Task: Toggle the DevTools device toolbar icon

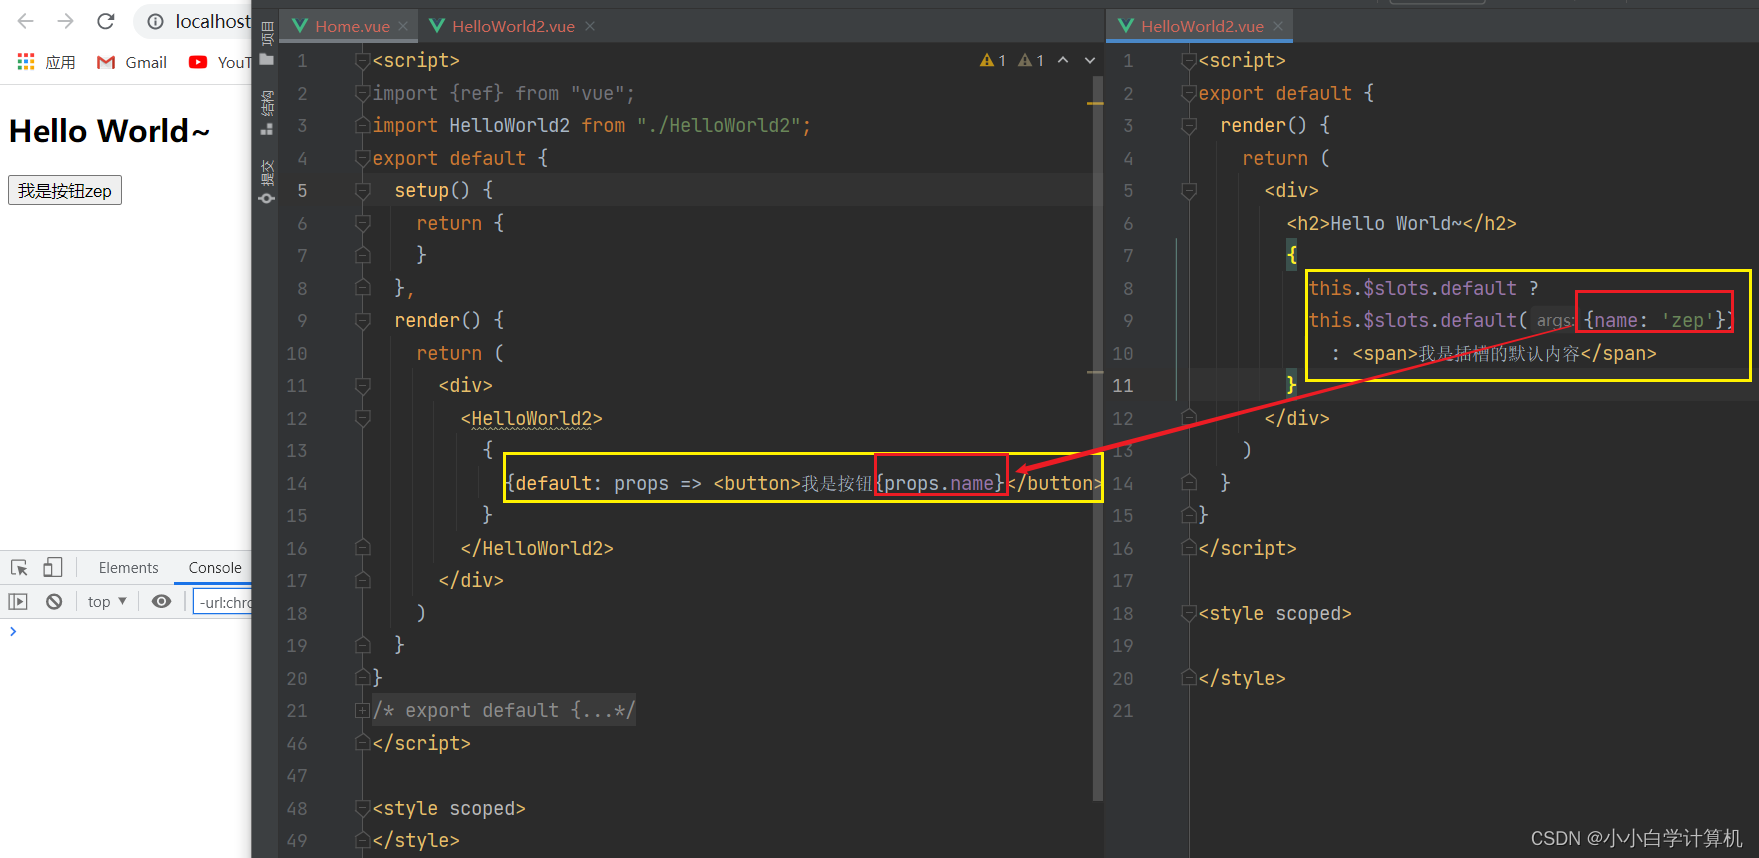Action: (53, 568)
